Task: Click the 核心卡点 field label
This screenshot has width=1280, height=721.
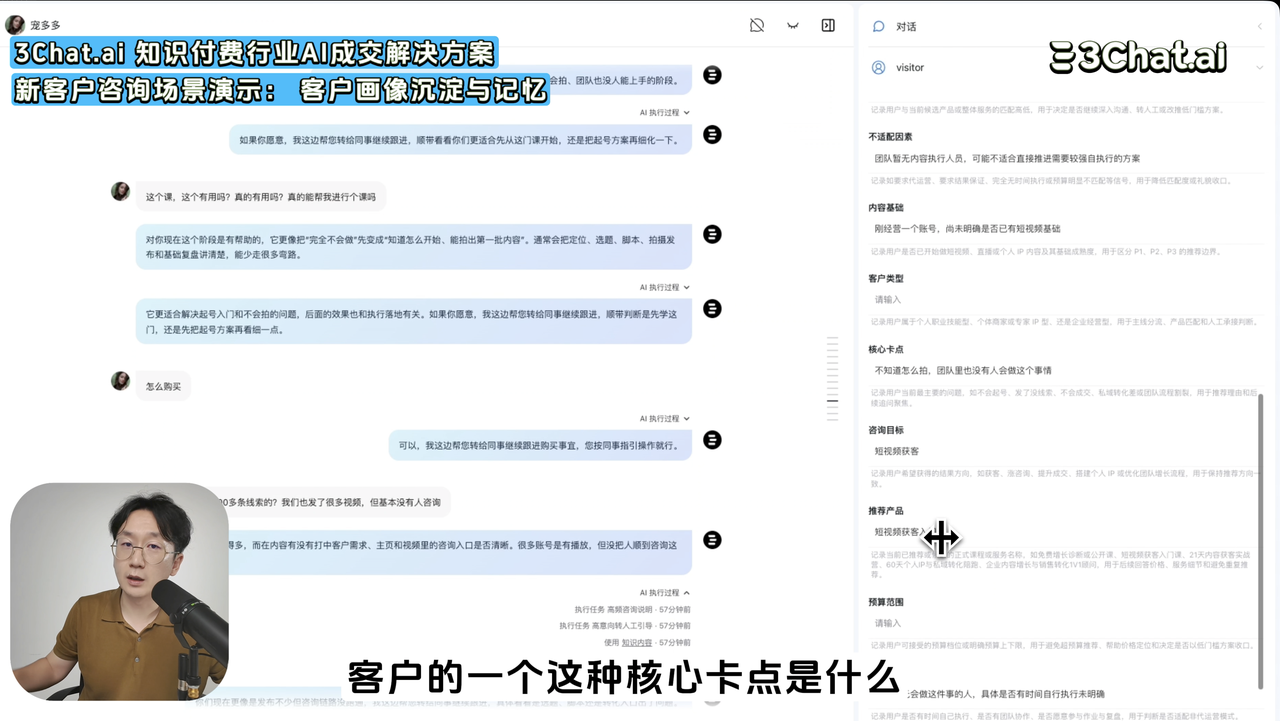Action: (886, 349)
